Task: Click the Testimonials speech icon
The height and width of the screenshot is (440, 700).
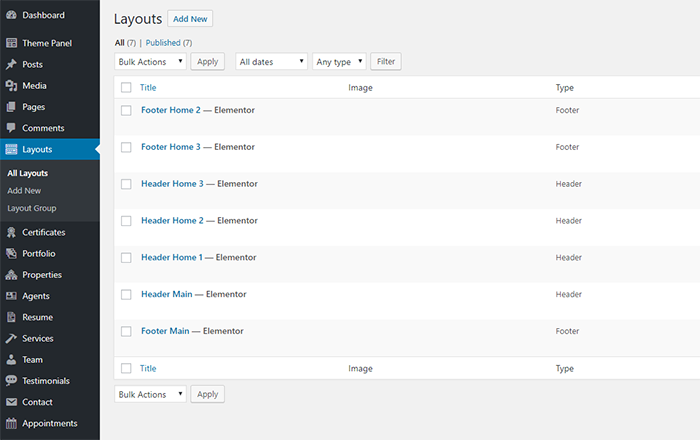Action: point(11,381)
